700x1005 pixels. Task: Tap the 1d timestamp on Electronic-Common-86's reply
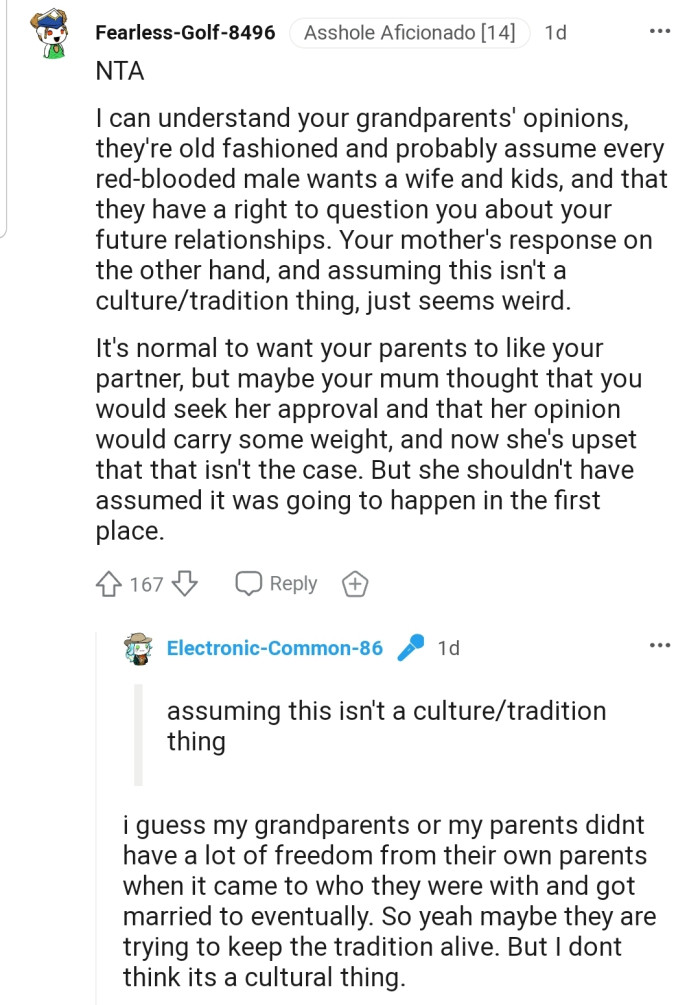point(448,648)
